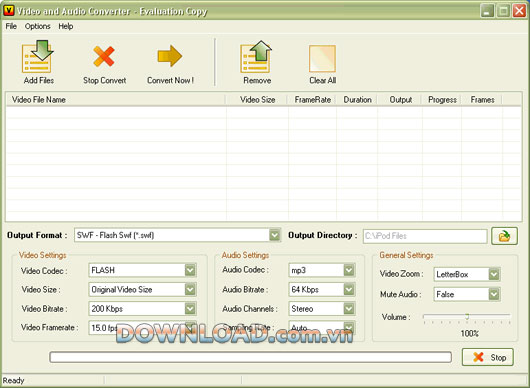The width and height of the screenshot is (530, 388).
Task: Minimize the converter window
Action: pyautogui.click(x=487, y=11)
